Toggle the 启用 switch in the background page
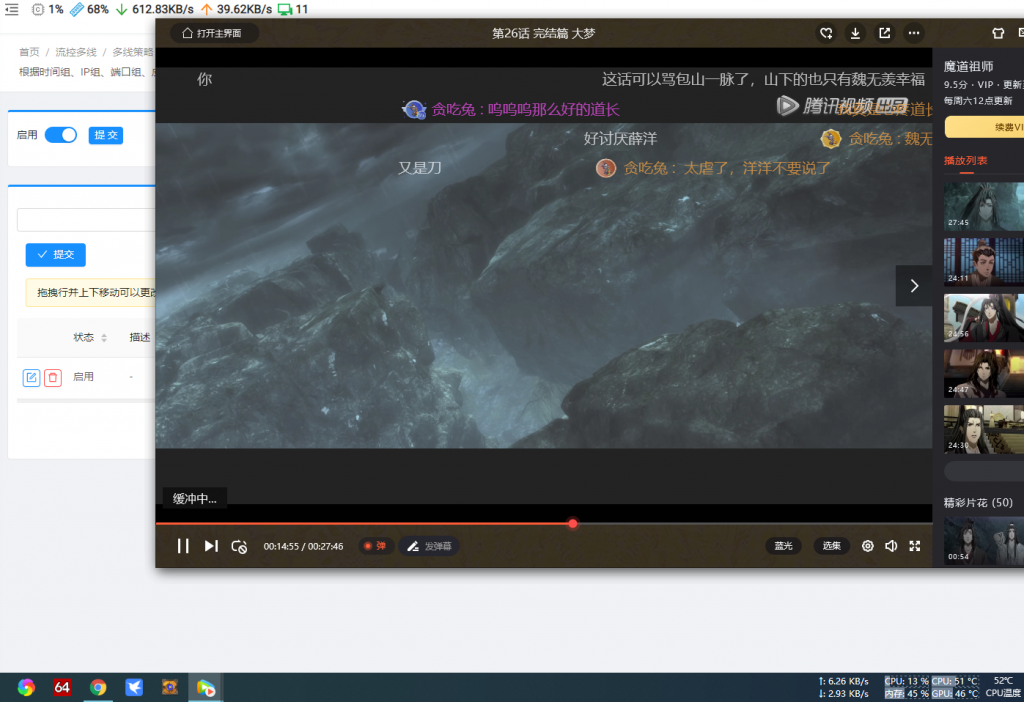 61,135
